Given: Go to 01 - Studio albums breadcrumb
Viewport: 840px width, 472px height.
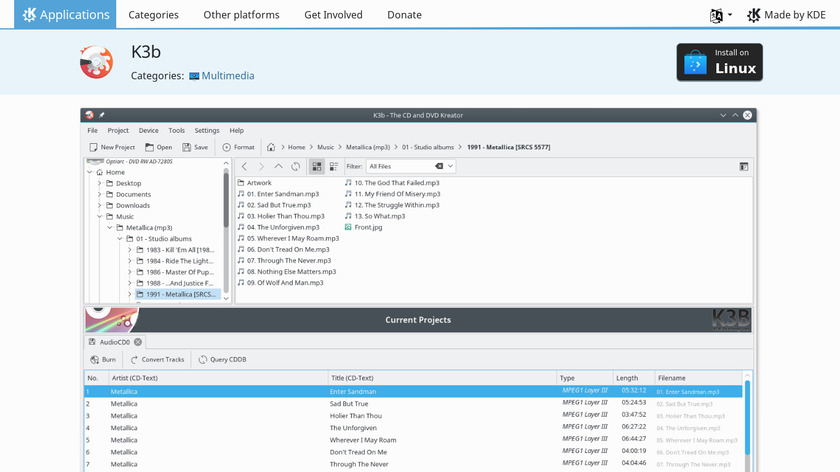Looking at the screenshot, I should click(428, 147).
